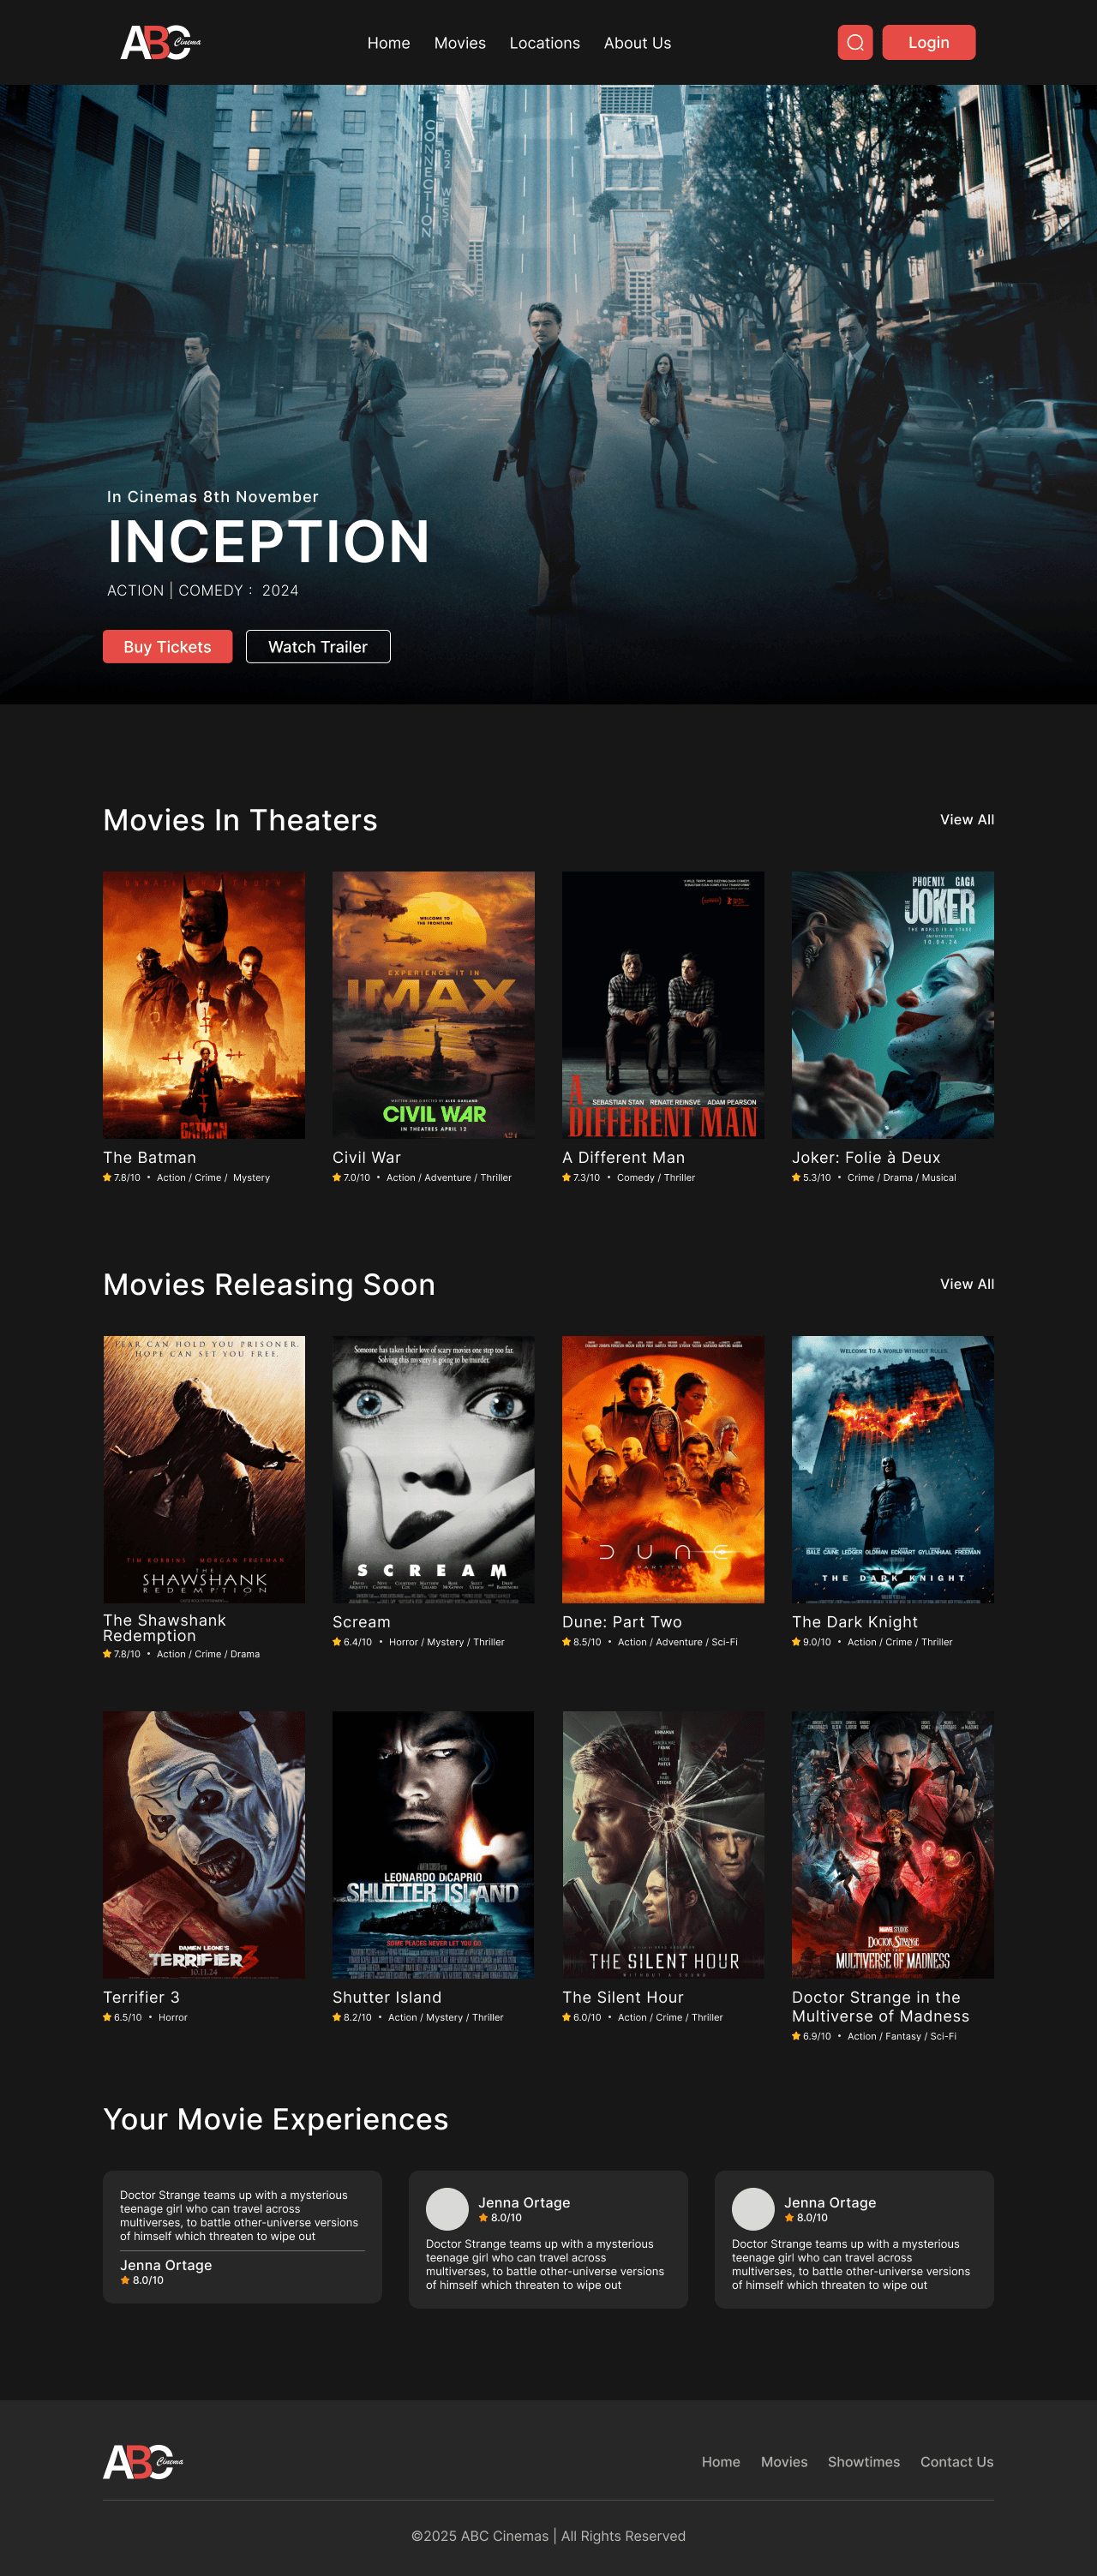Click View All for Movies In Theaters
1097x2576 pixels.
tap(967, 819)
